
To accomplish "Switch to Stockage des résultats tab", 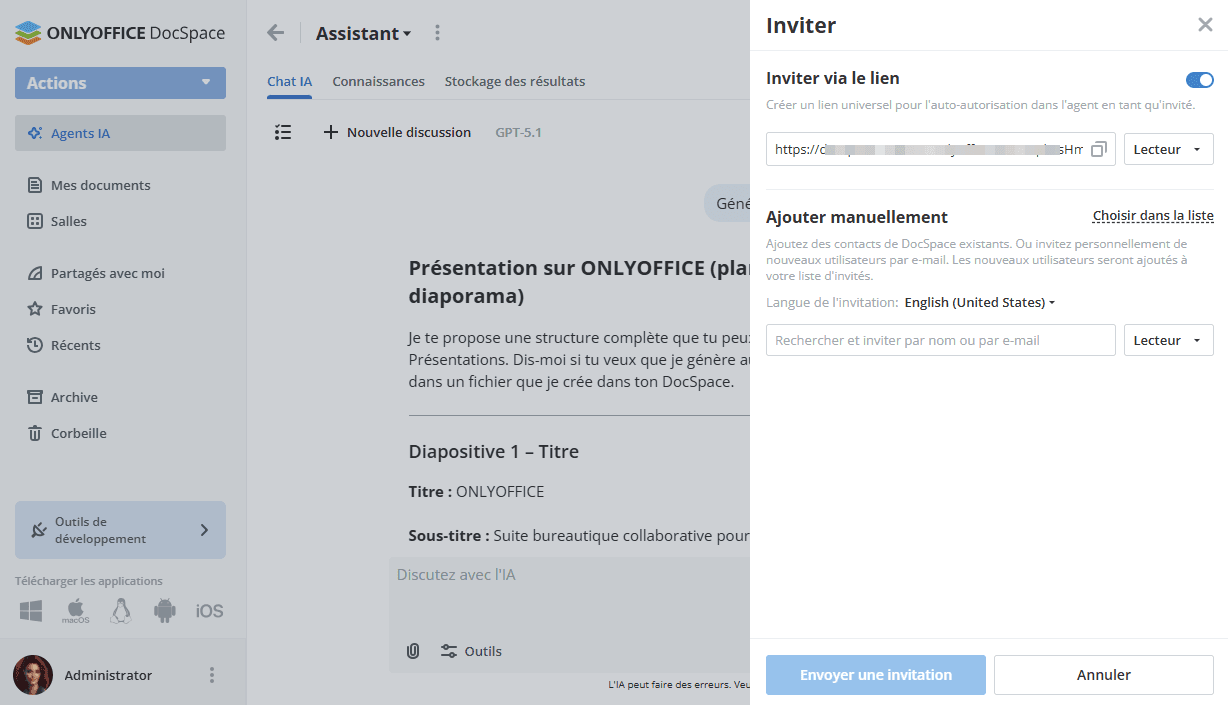I will (515, 81).
